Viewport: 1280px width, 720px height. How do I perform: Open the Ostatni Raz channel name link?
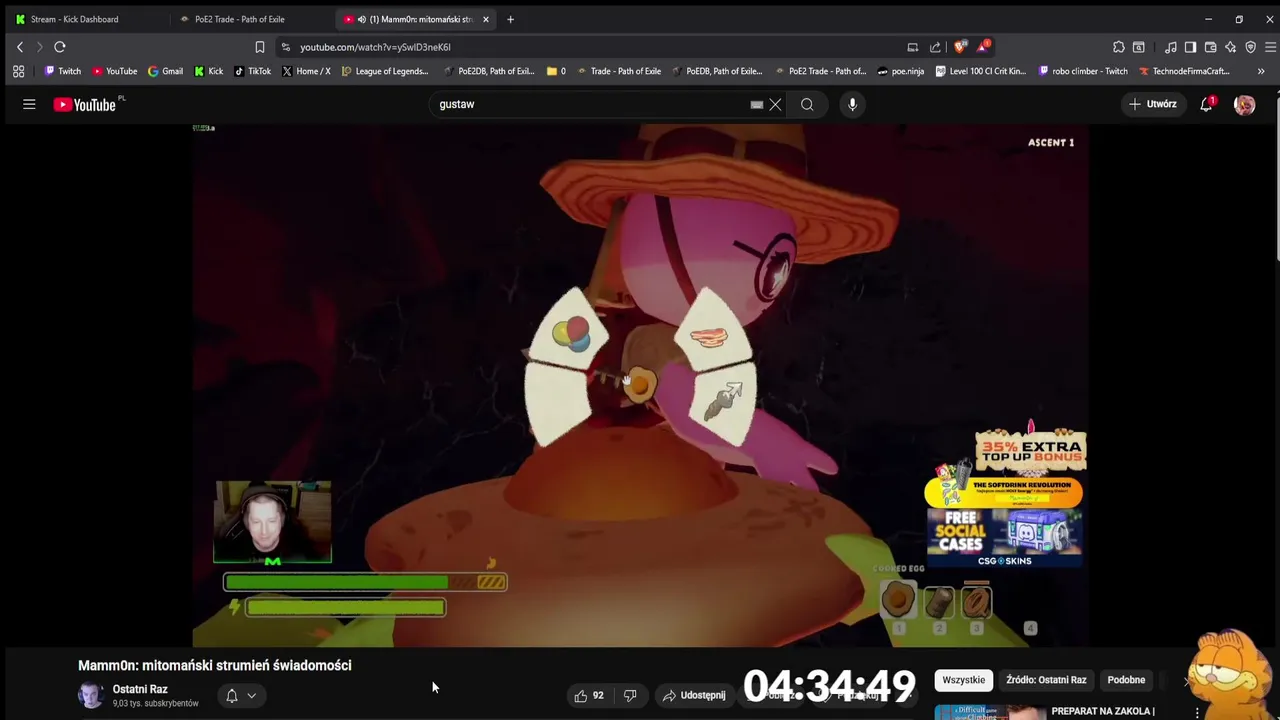[140, 689]
